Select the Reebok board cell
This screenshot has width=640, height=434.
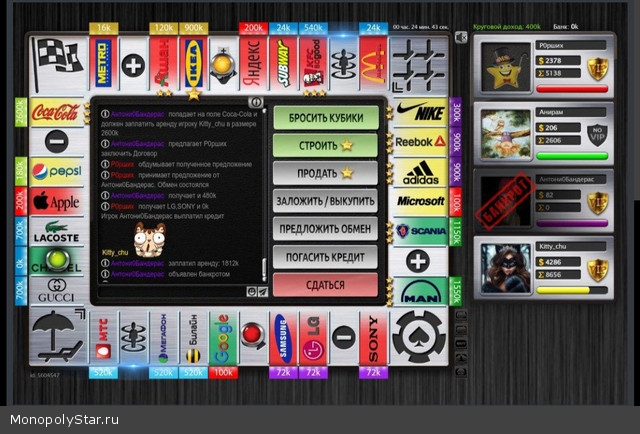[420, 142]
